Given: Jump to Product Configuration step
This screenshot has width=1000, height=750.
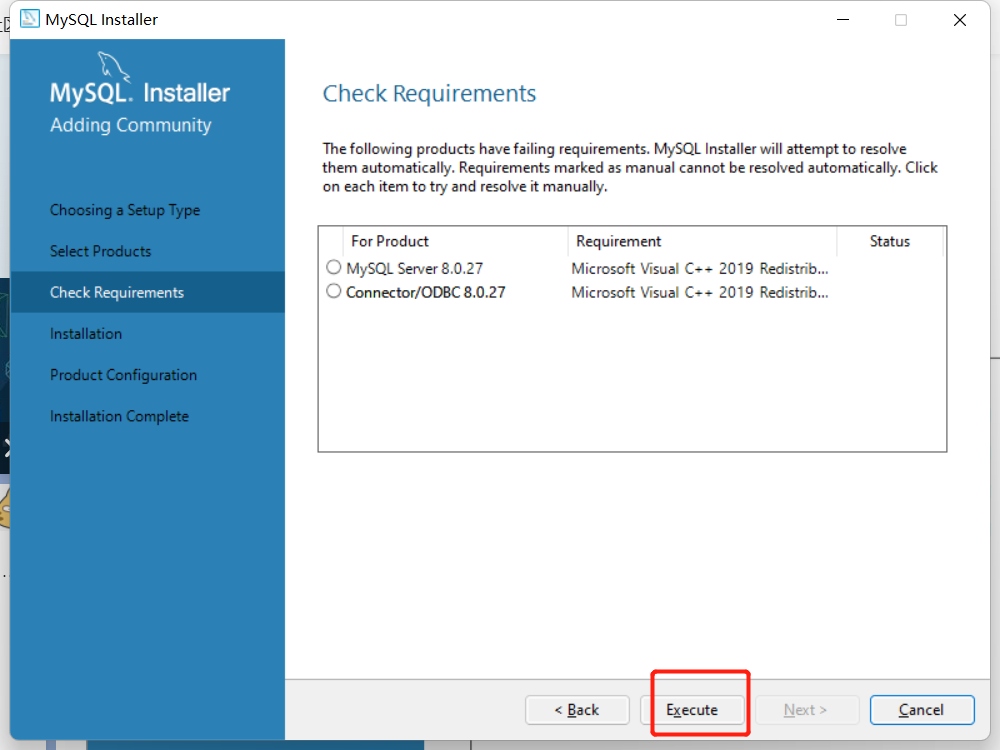Looking at the screenshot, I should [x=124, y=375].
